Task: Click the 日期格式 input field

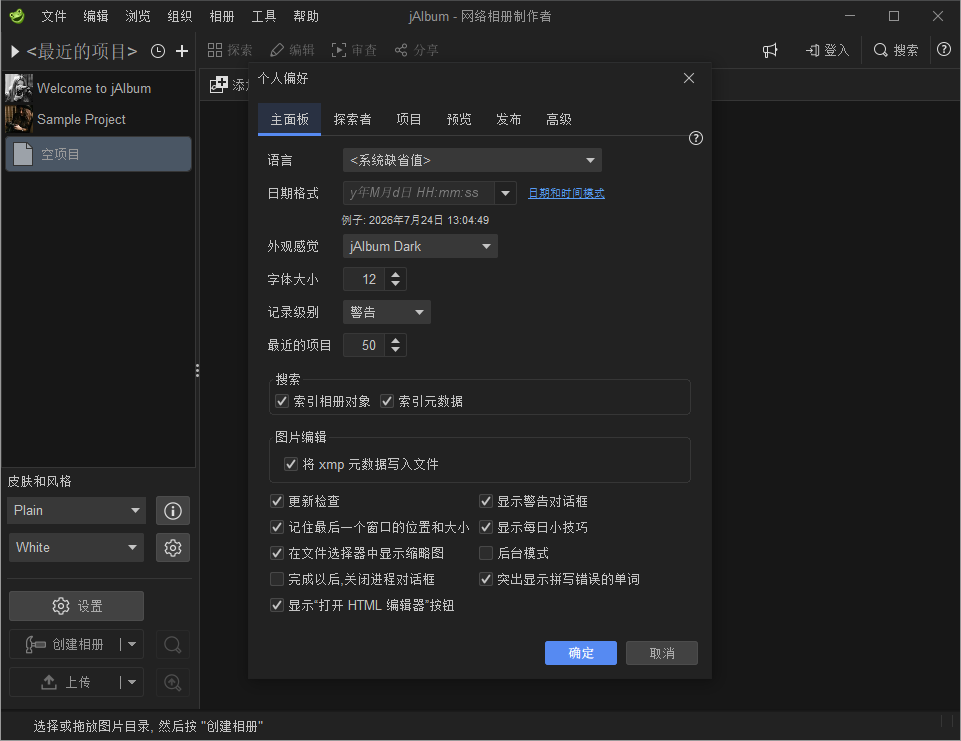Action: pyautogui.click(x=419, y=193)
